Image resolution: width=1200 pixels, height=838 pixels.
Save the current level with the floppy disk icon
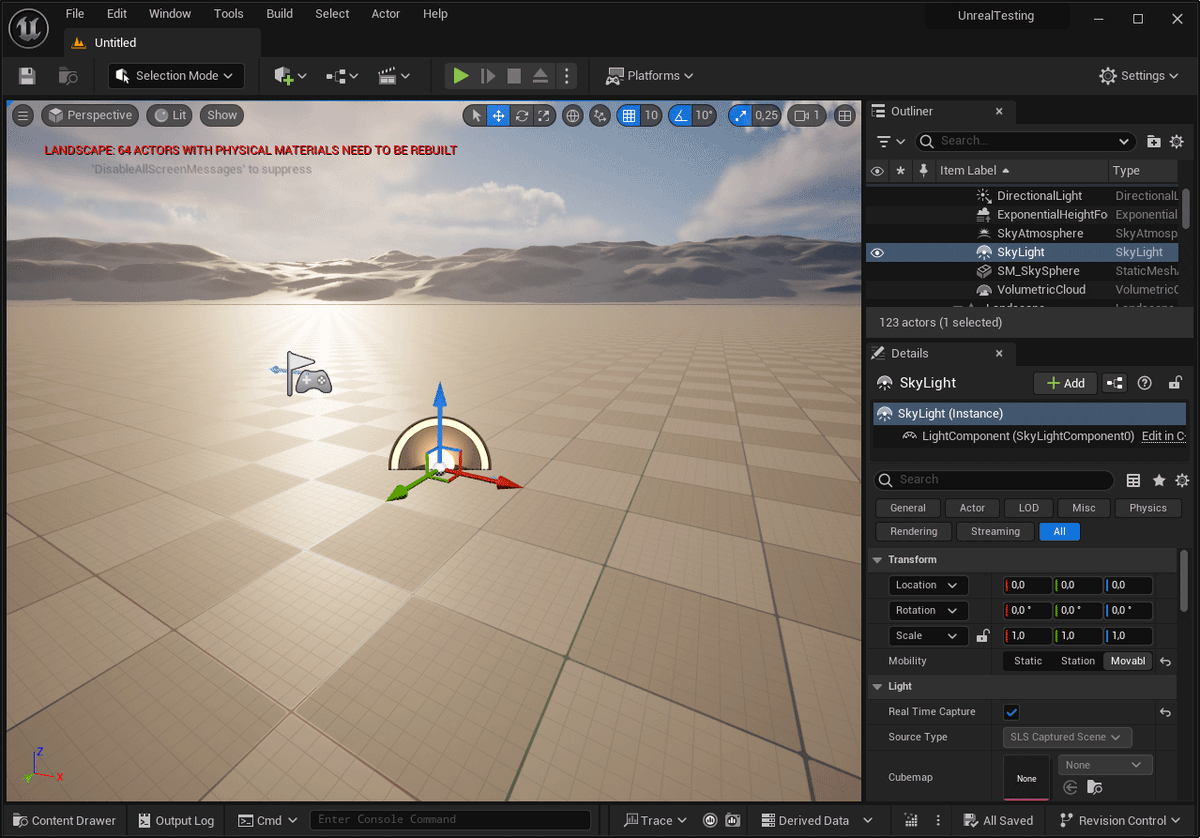27,76
